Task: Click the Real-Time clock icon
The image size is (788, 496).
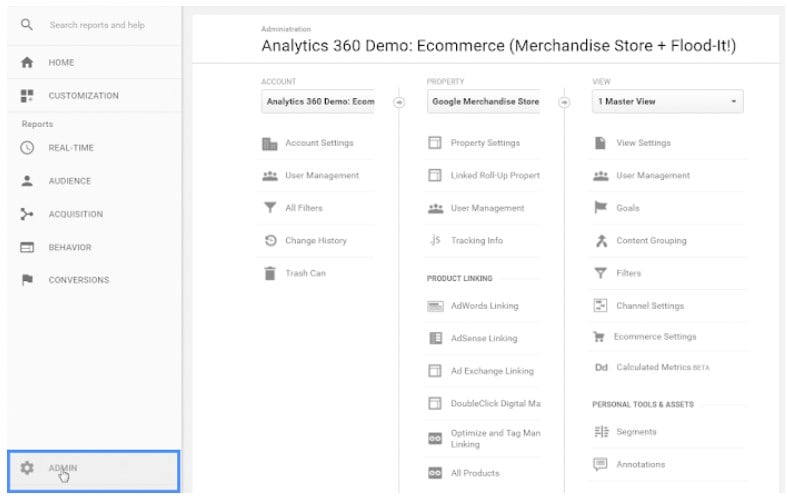Action: [27, 148]
